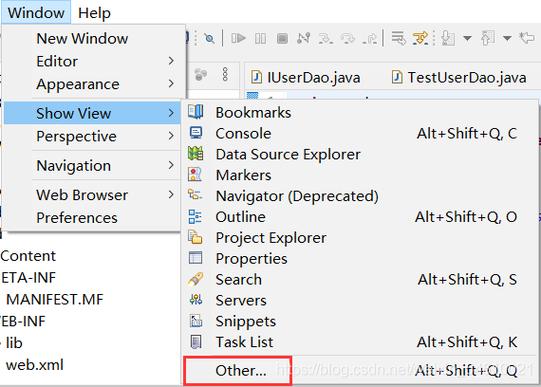Open the Web Browser submenu
The height and width of the screenshot is (387, 541).
click(92, 195)
